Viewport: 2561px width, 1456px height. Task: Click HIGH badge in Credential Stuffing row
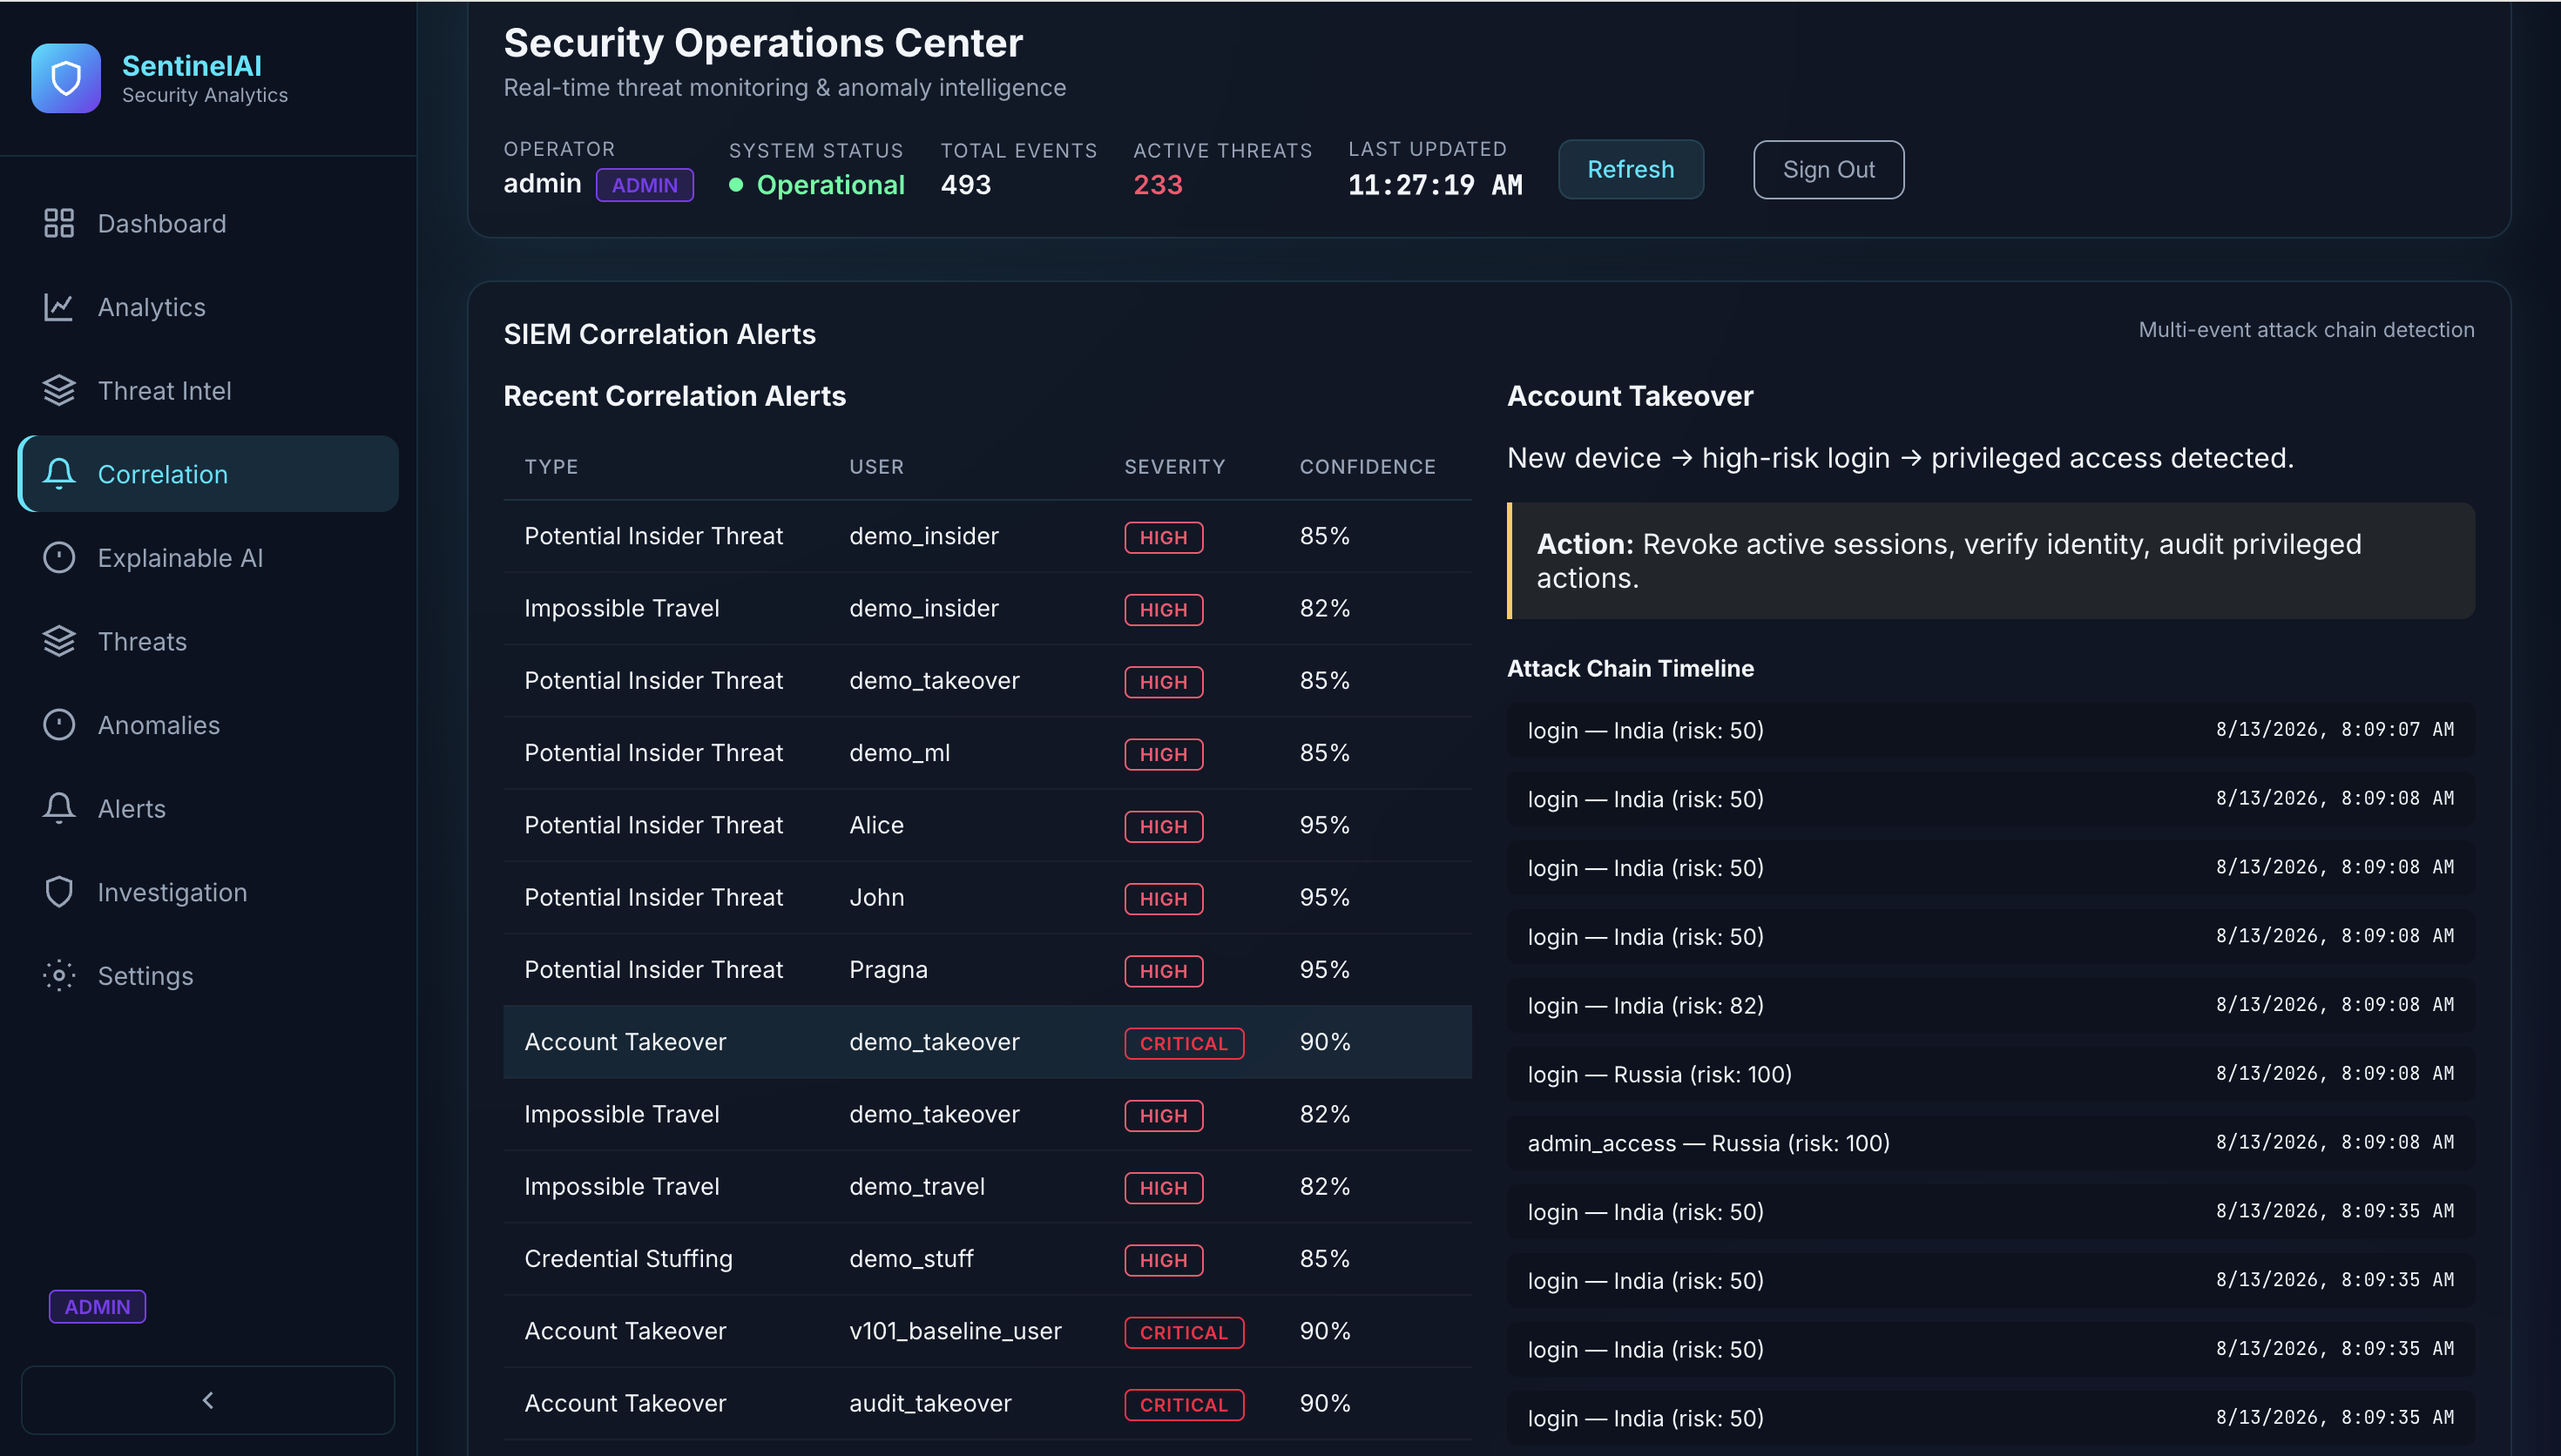1163,1260
